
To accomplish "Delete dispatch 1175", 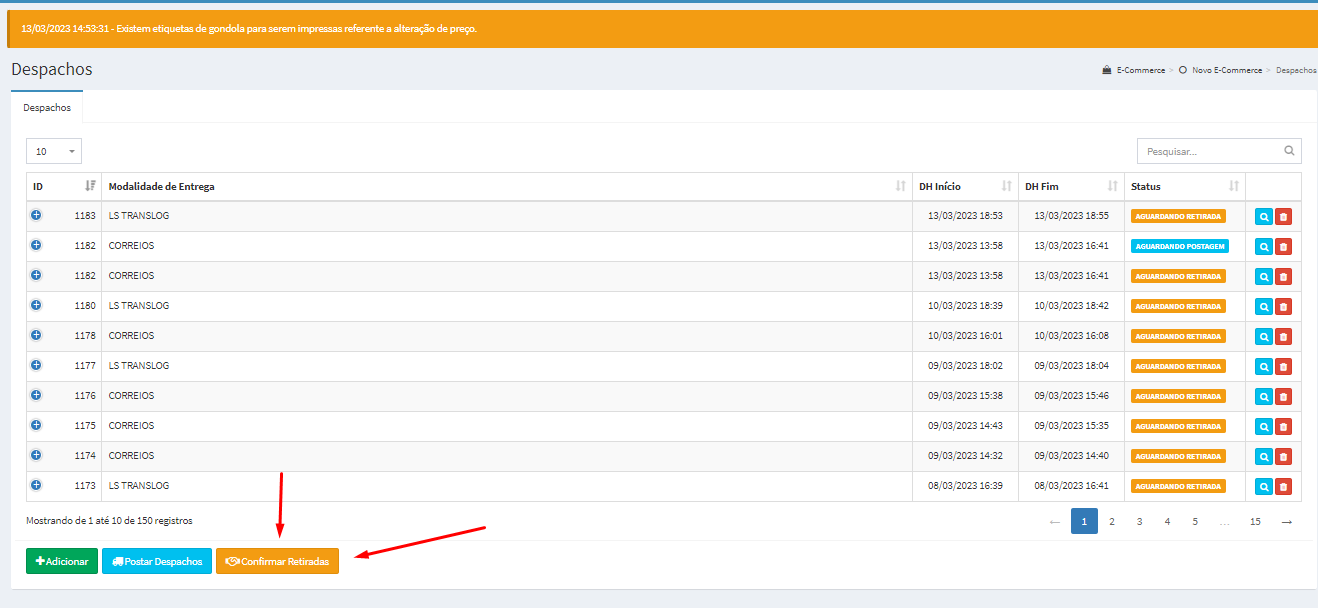I will coord(1283,427).
